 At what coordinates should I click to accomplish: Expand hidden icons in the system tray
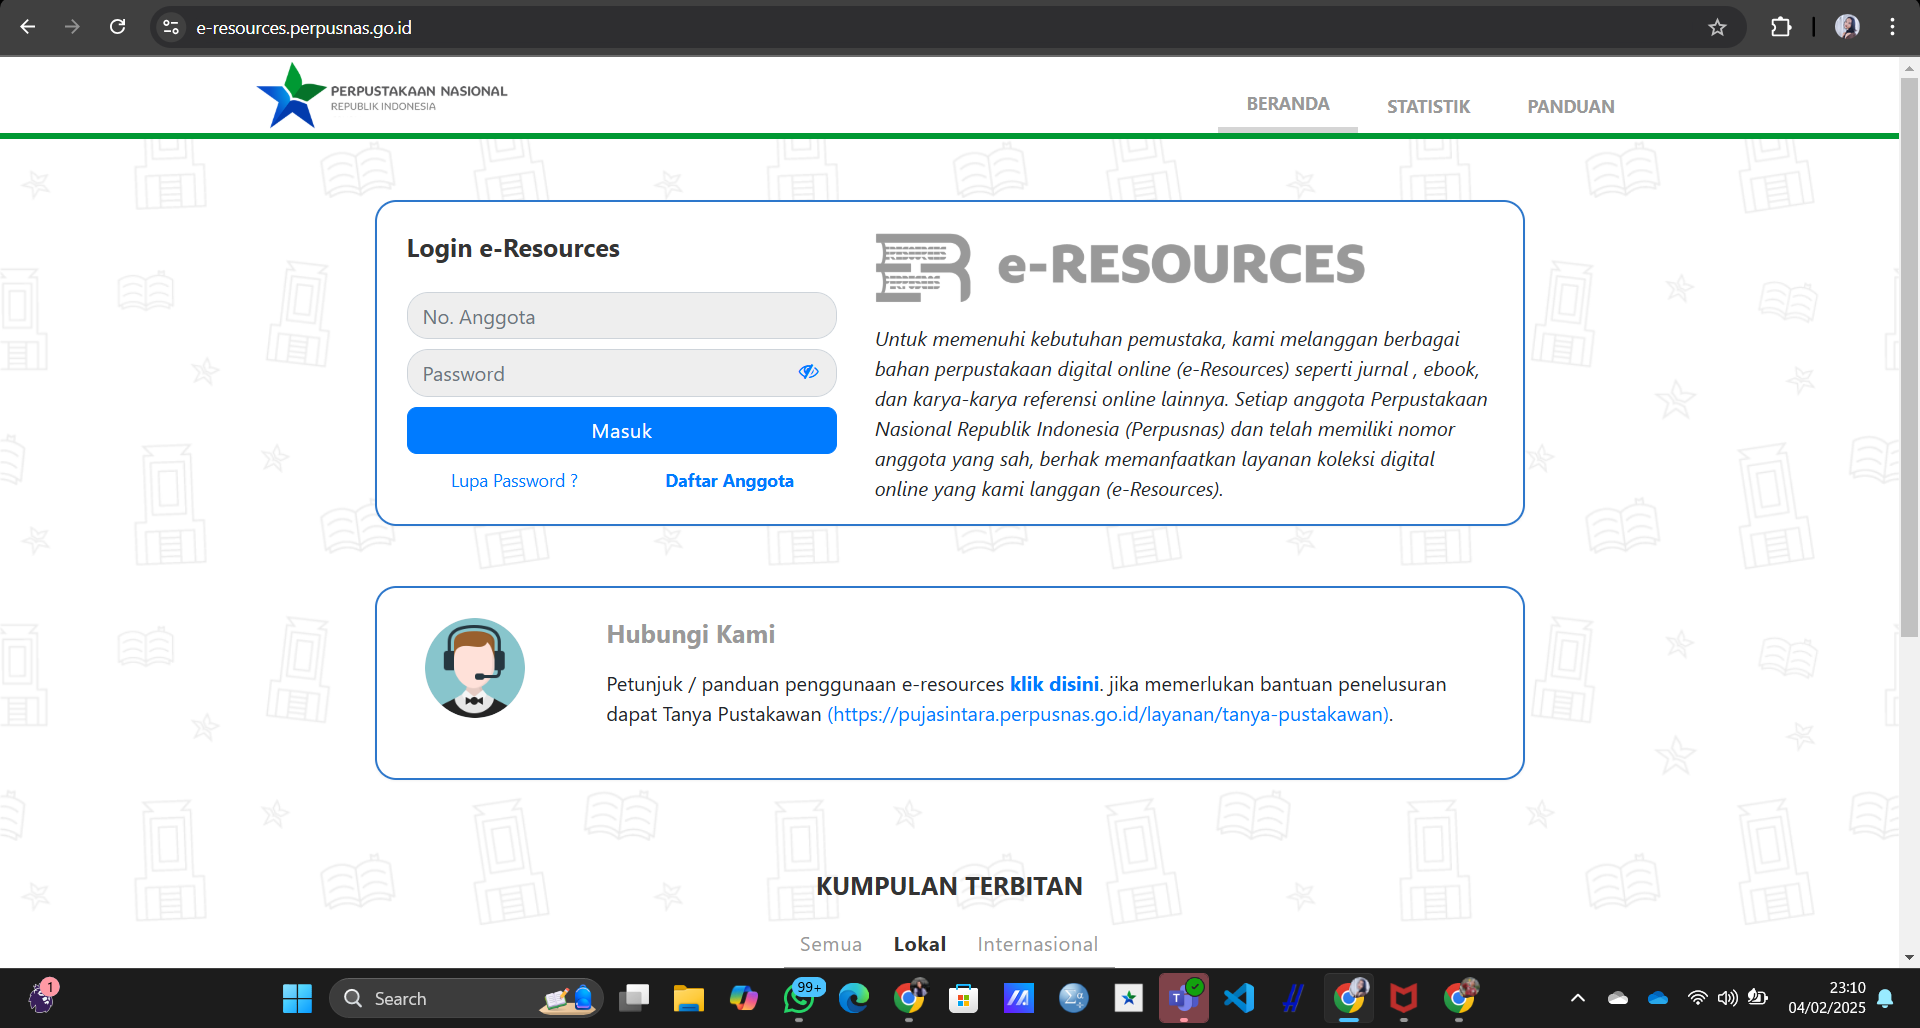(1577, 997)
